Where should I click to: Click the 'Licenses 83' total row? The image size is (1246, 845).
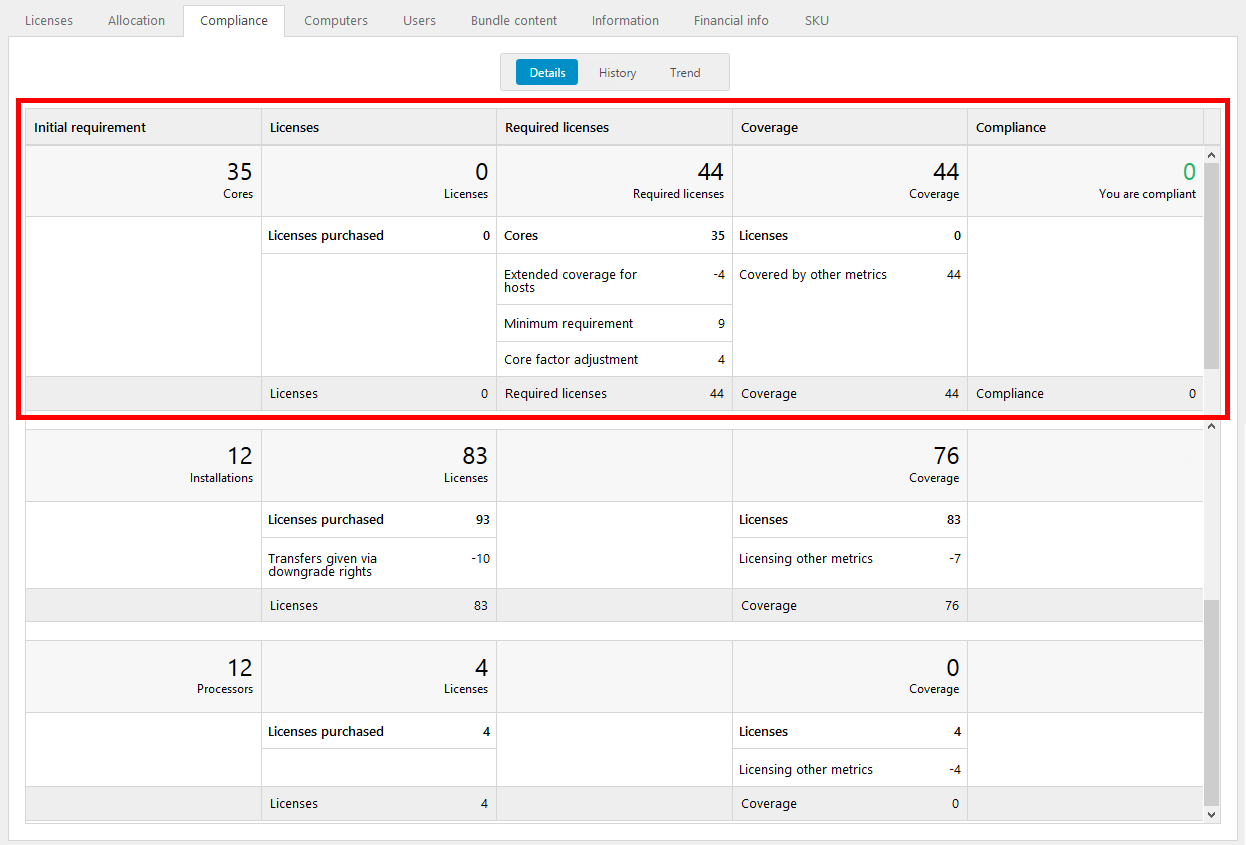pyautogui.click(x=379, y=605)
